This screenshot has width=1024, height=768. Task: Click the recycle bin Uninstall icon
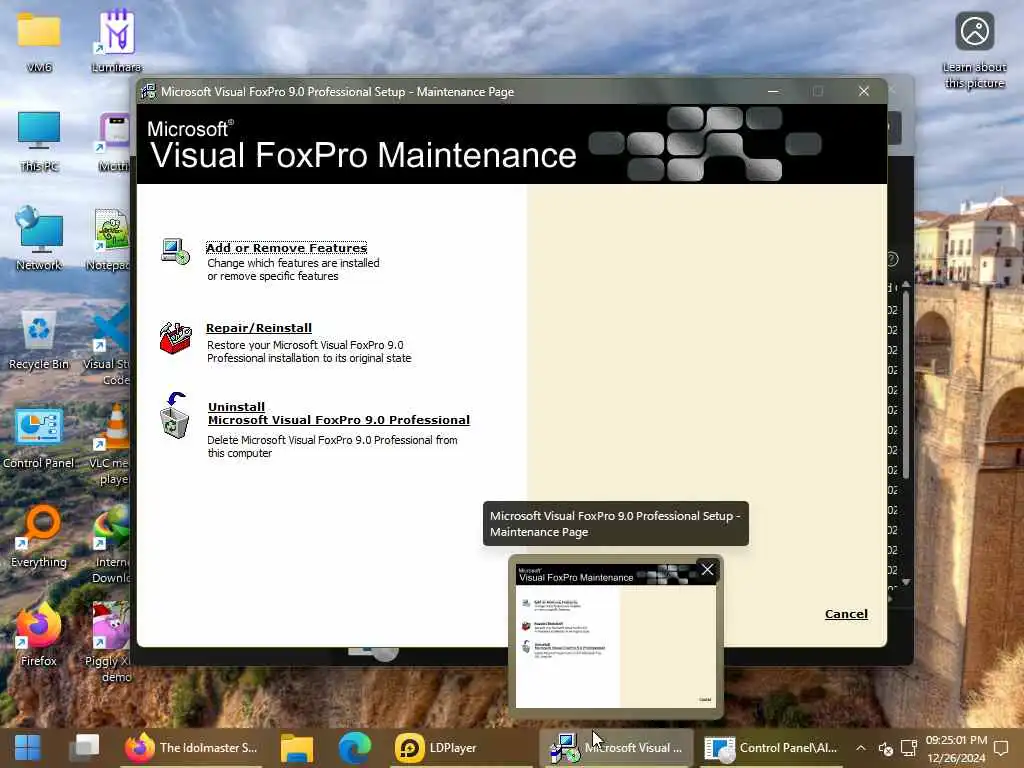174,415
